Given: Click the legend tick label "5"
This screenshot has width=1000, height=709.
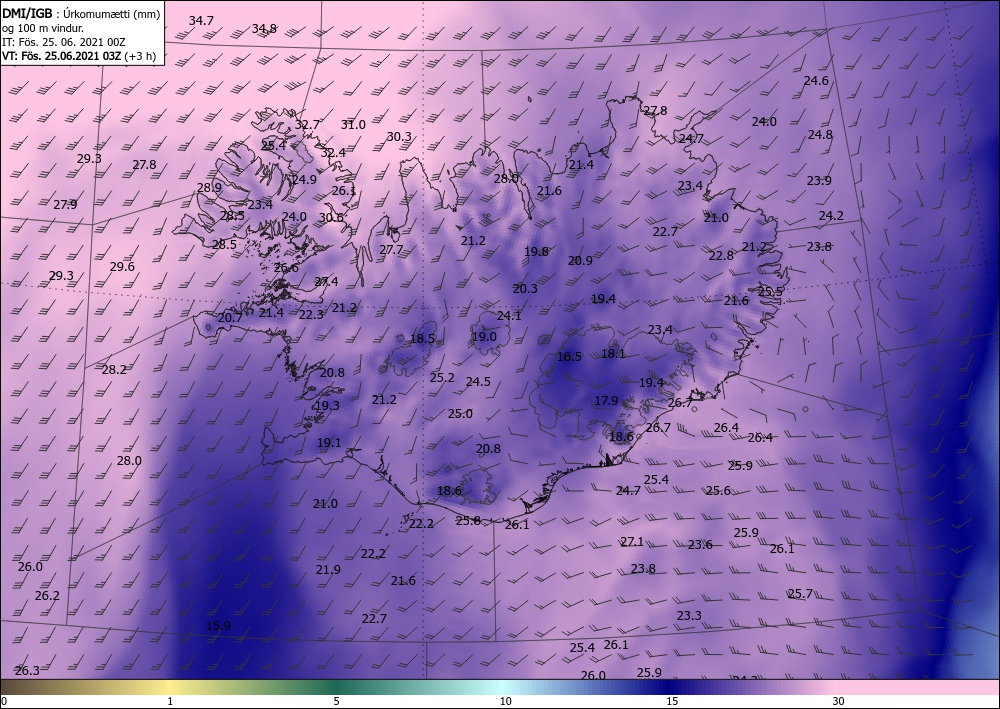Looking at the screenshot, I should click(x=336, y=701).
